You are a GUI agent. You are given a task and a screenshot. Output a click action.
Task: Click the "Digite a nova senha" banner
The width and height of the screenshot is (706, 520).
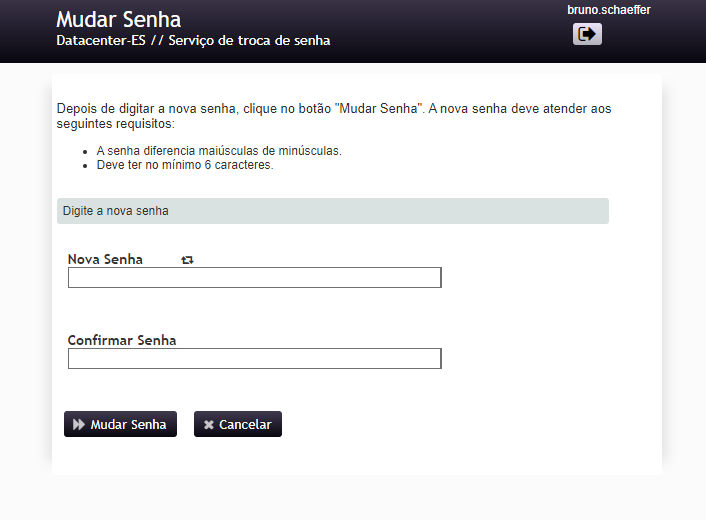coord(332,211)
